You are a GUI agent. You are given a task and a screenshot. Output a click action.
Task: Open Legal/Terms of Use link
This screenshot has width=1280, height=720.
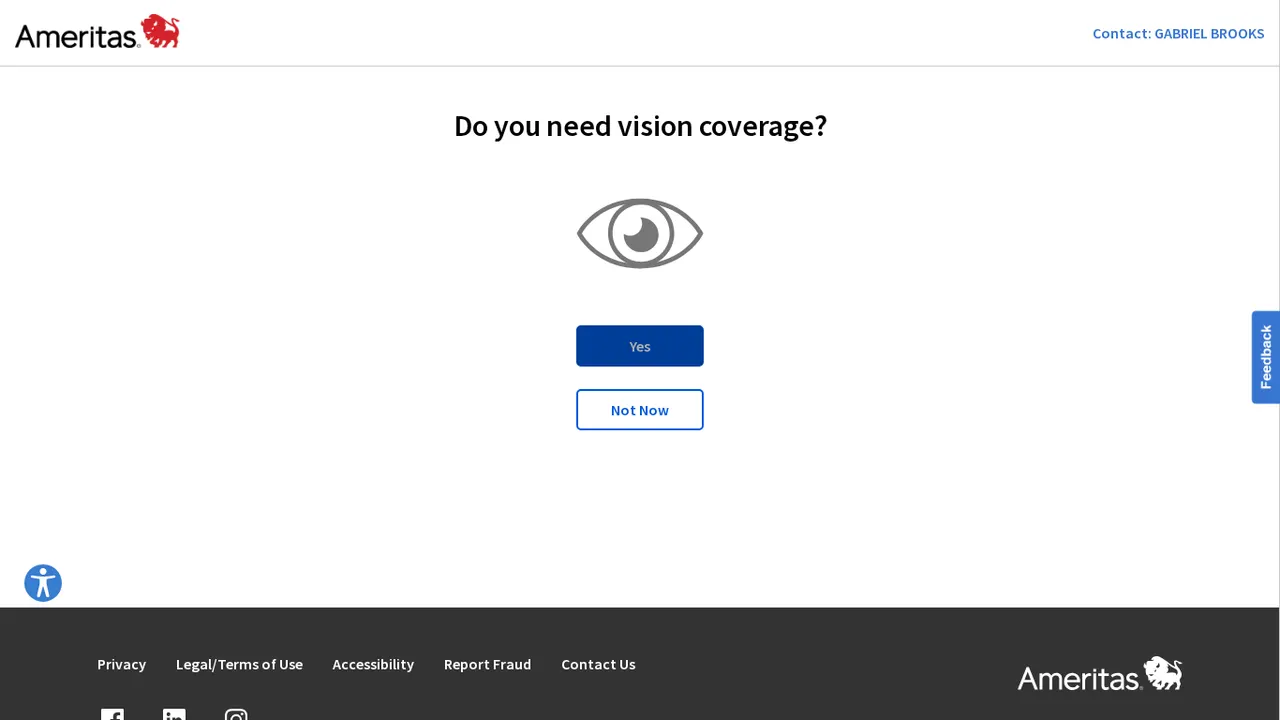(239, 664)
